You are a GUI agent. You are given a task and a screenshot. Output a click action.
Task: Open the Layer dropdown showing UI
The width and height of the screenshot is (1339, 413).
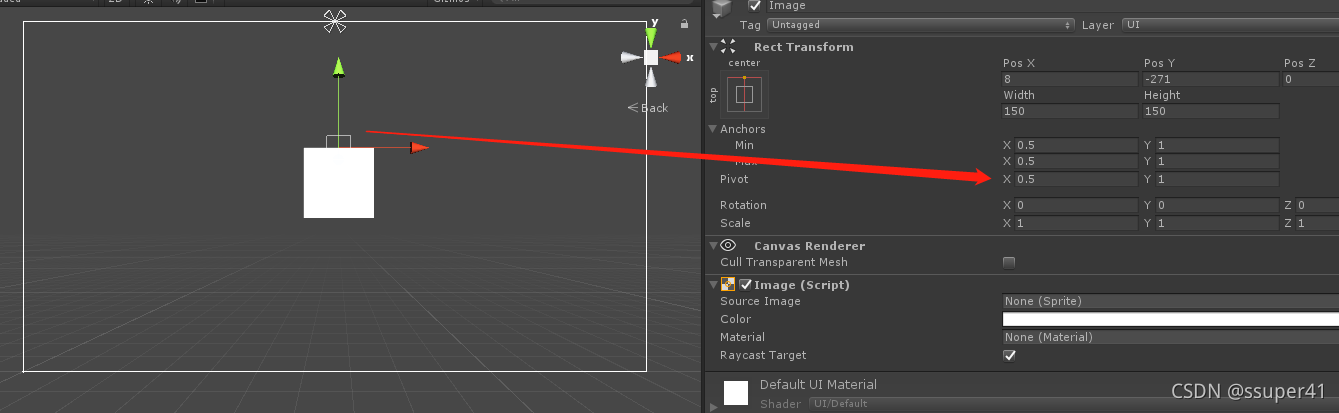coord(1229,24)
